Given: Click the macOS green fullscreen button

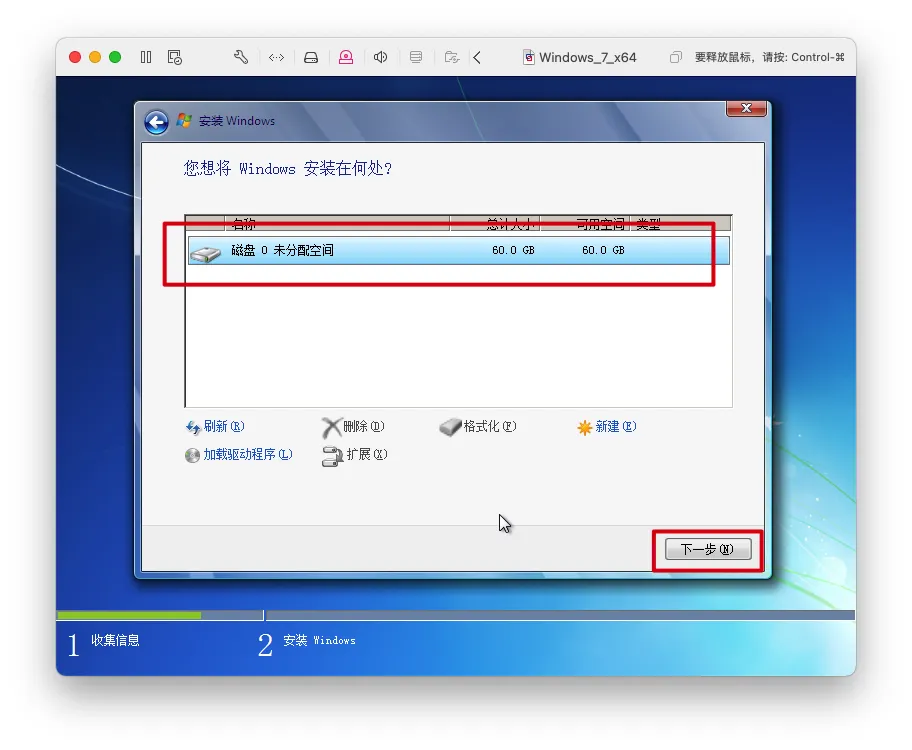Looking at the screenshot, I should click(115, 57).
